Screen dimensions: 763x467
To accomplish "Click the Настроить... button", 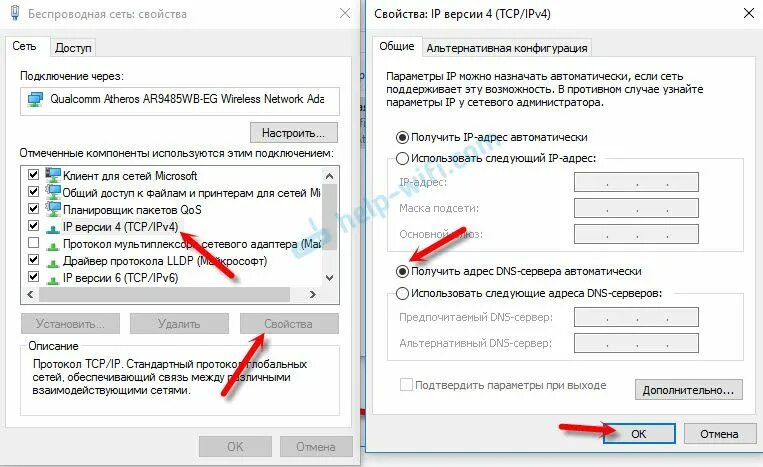I will click(293, 132).
